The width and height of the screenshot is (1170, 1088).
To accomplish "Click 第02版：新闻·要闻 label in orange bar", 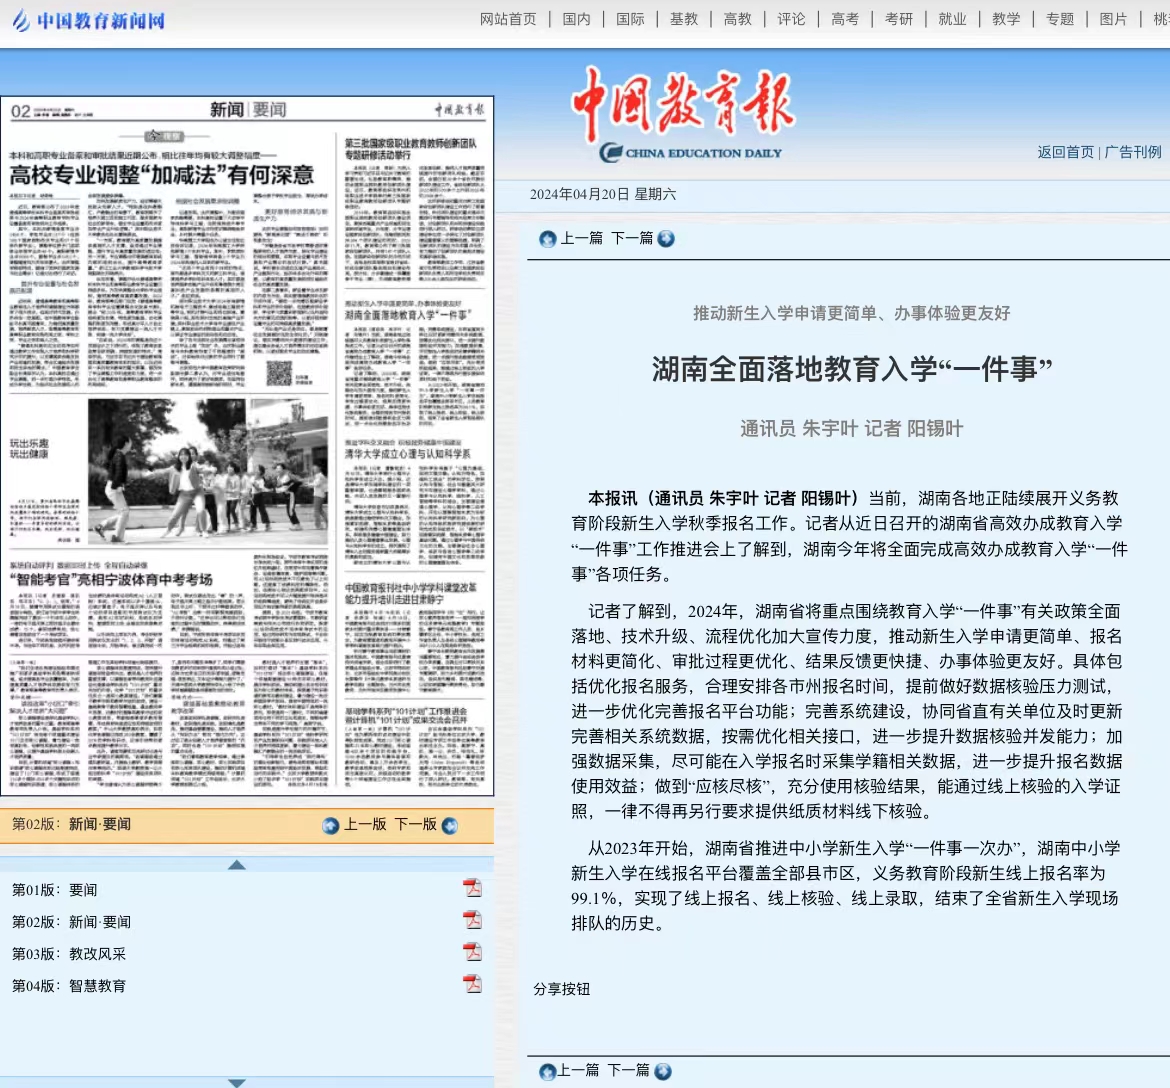I will [71, 824].
